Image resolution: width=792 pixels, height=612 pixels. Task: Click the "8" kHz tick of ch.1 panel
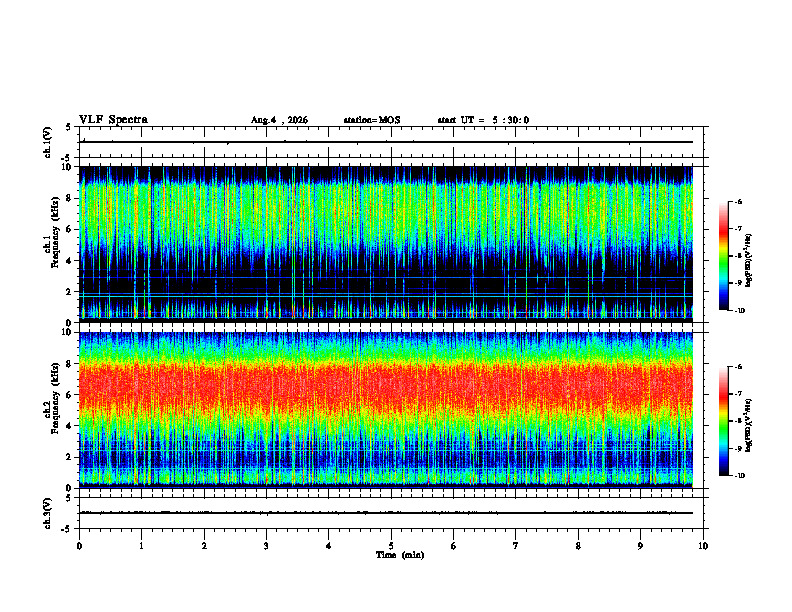click(70, 198)
